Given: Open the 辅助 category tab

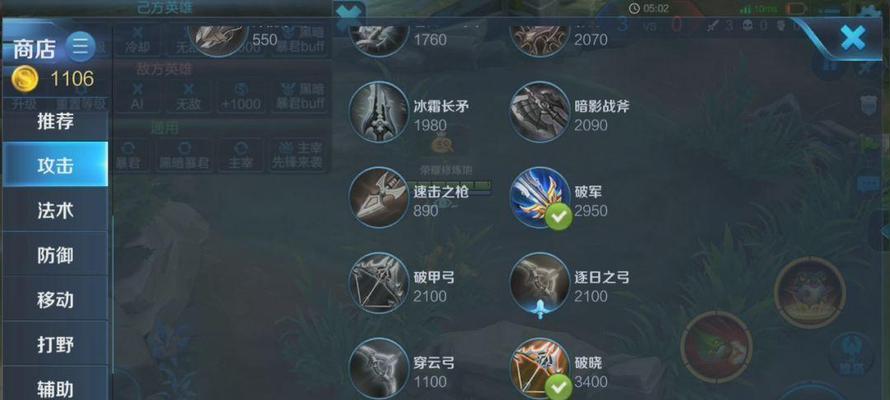Looking at the screenshot, I should (55, 386).
